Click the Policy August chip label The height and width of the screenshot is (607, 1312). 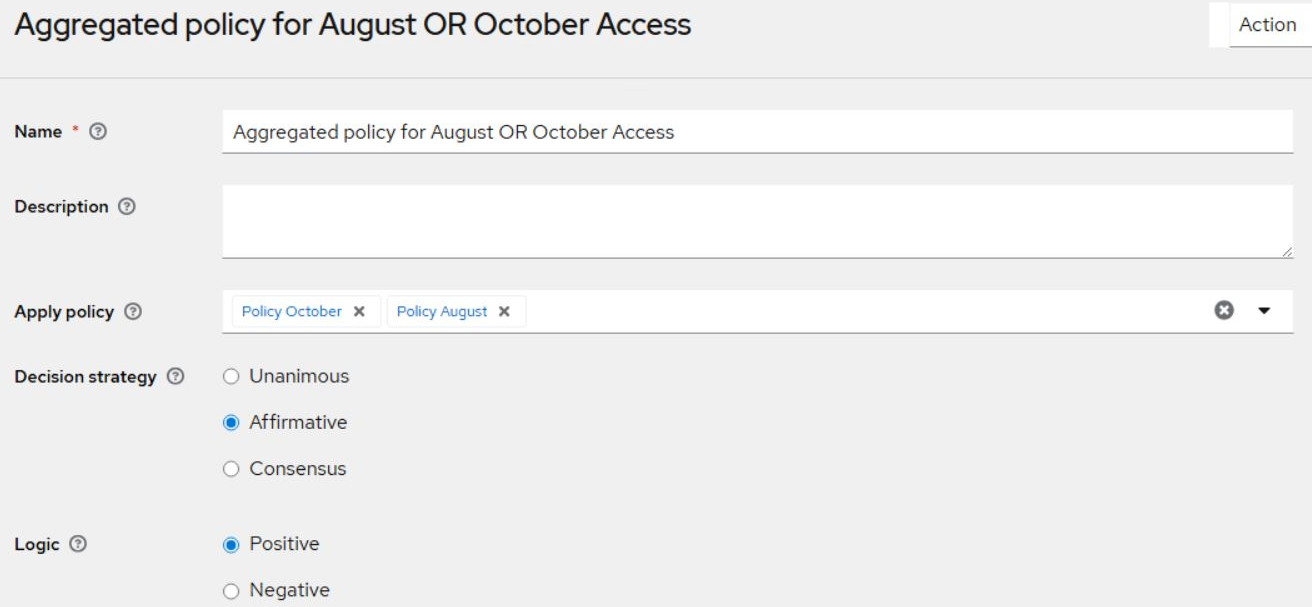(442, 312)
